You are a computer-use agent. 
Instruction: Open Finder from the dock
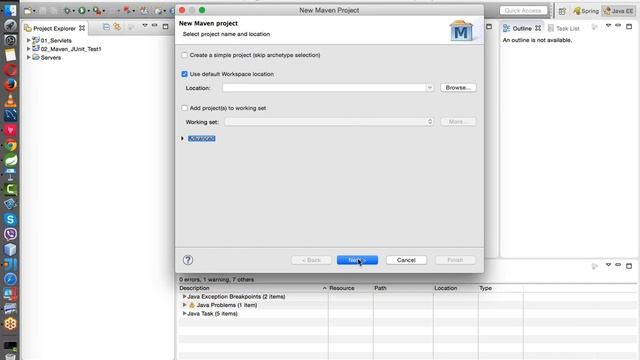(x=10, y=11)
